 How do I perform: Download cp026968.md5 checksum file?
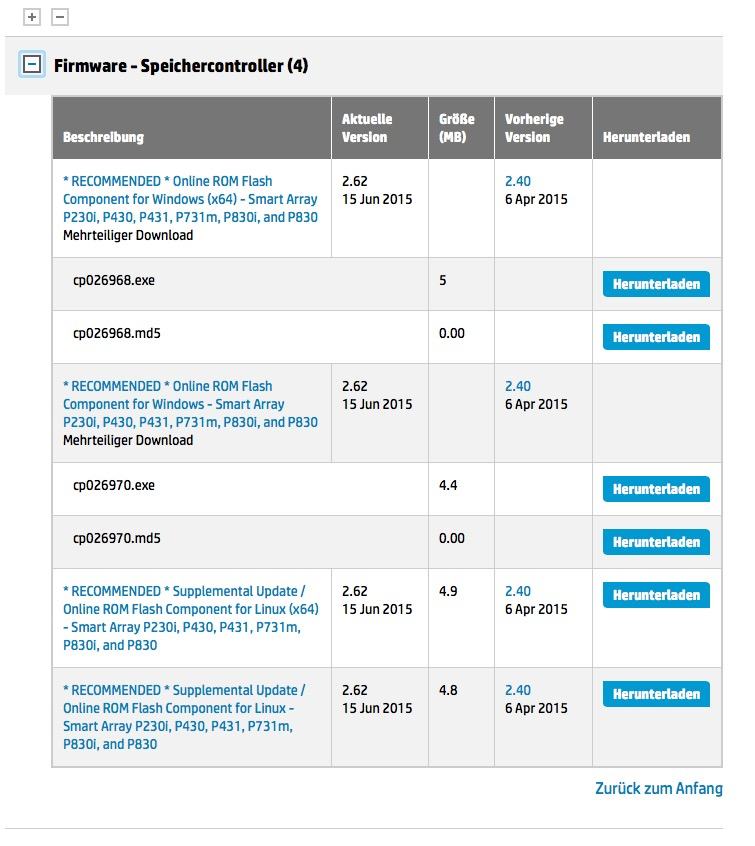(x=656, y=337)
